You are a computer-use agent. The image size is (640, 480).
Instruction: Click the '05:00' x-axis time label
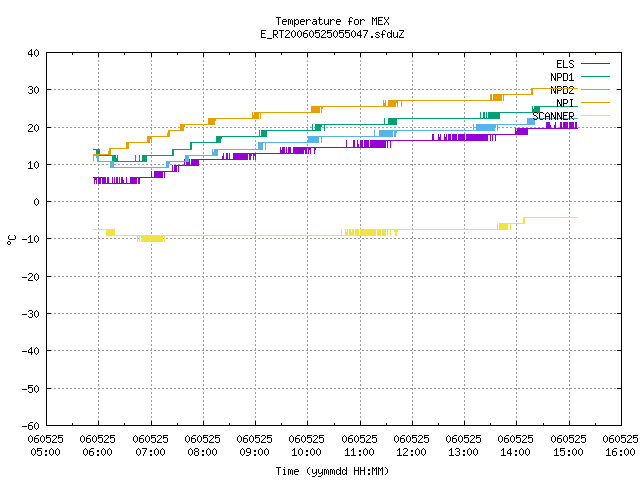click(x=46, y=452)
